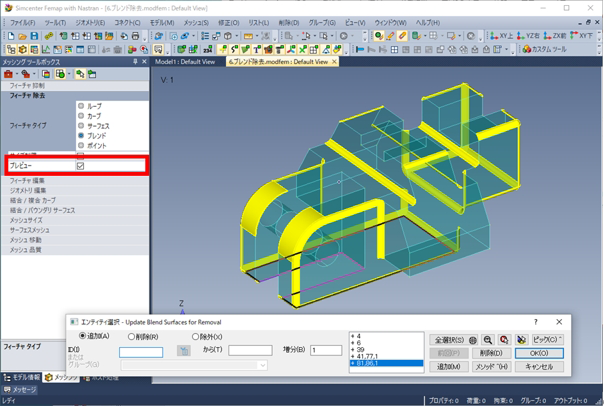The height and width of the screenshot is (406, 604).
Task: Select the ブレンド feature type radio
Action: pyautogui.click(x=81, y=136)
